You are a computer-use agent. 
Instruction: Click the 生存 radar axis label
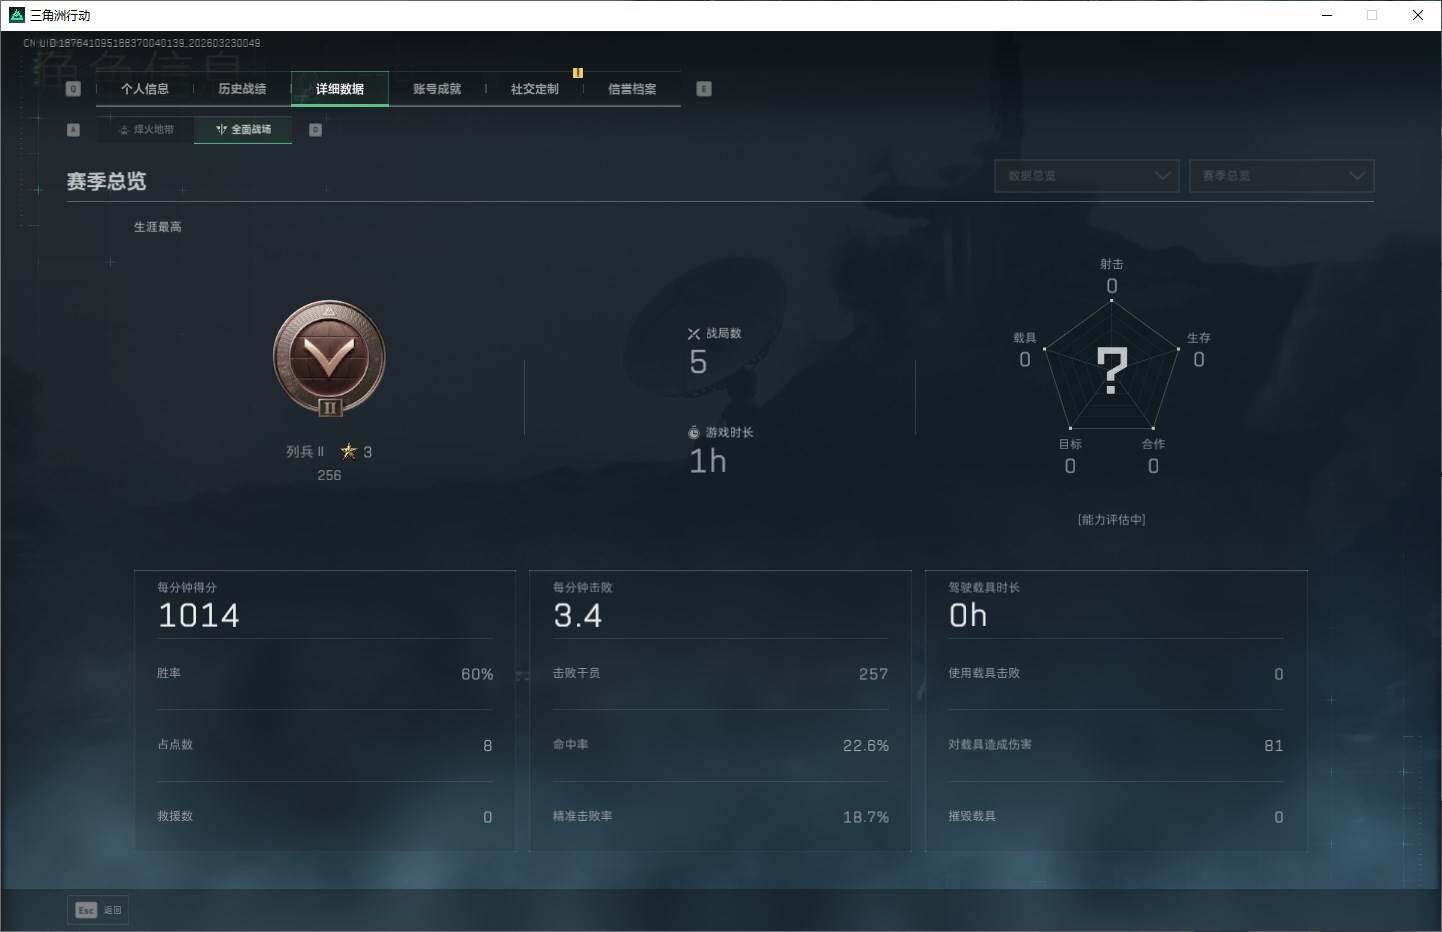pyautogui.click(x=1199, y=338)
